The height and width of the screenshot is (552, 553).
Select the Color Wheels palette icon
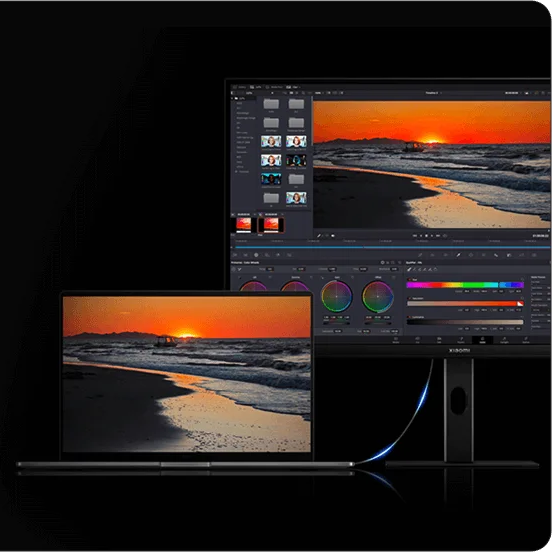[256, 255]
